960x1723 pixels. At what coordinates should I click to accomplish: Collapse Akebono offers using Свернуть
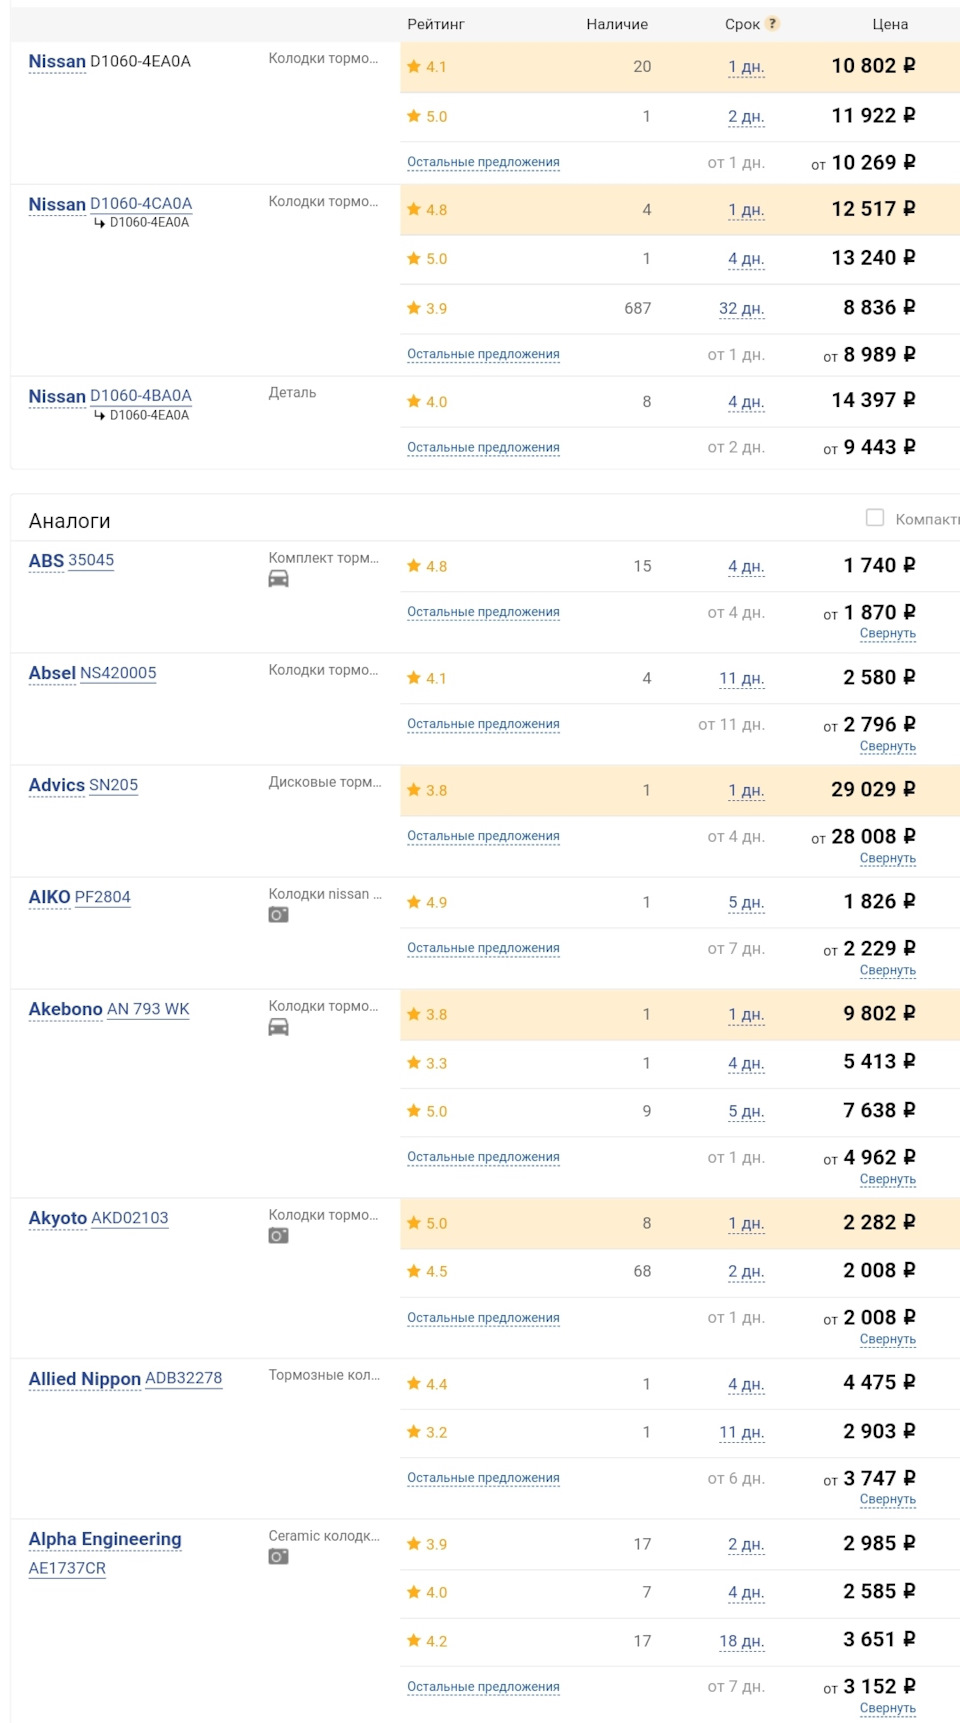(x=887, y=1180)
